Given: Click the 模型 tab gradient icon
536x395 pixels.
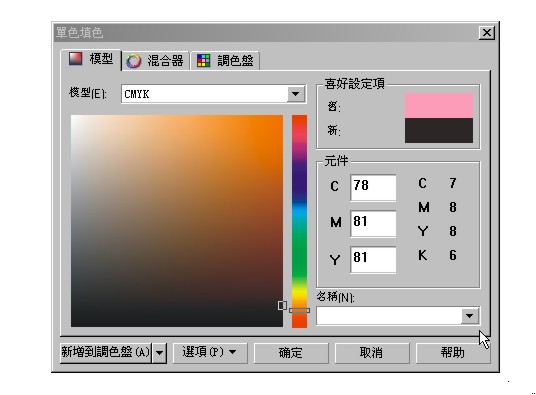Looking at the screenshot, I should (x=76, y=58).
